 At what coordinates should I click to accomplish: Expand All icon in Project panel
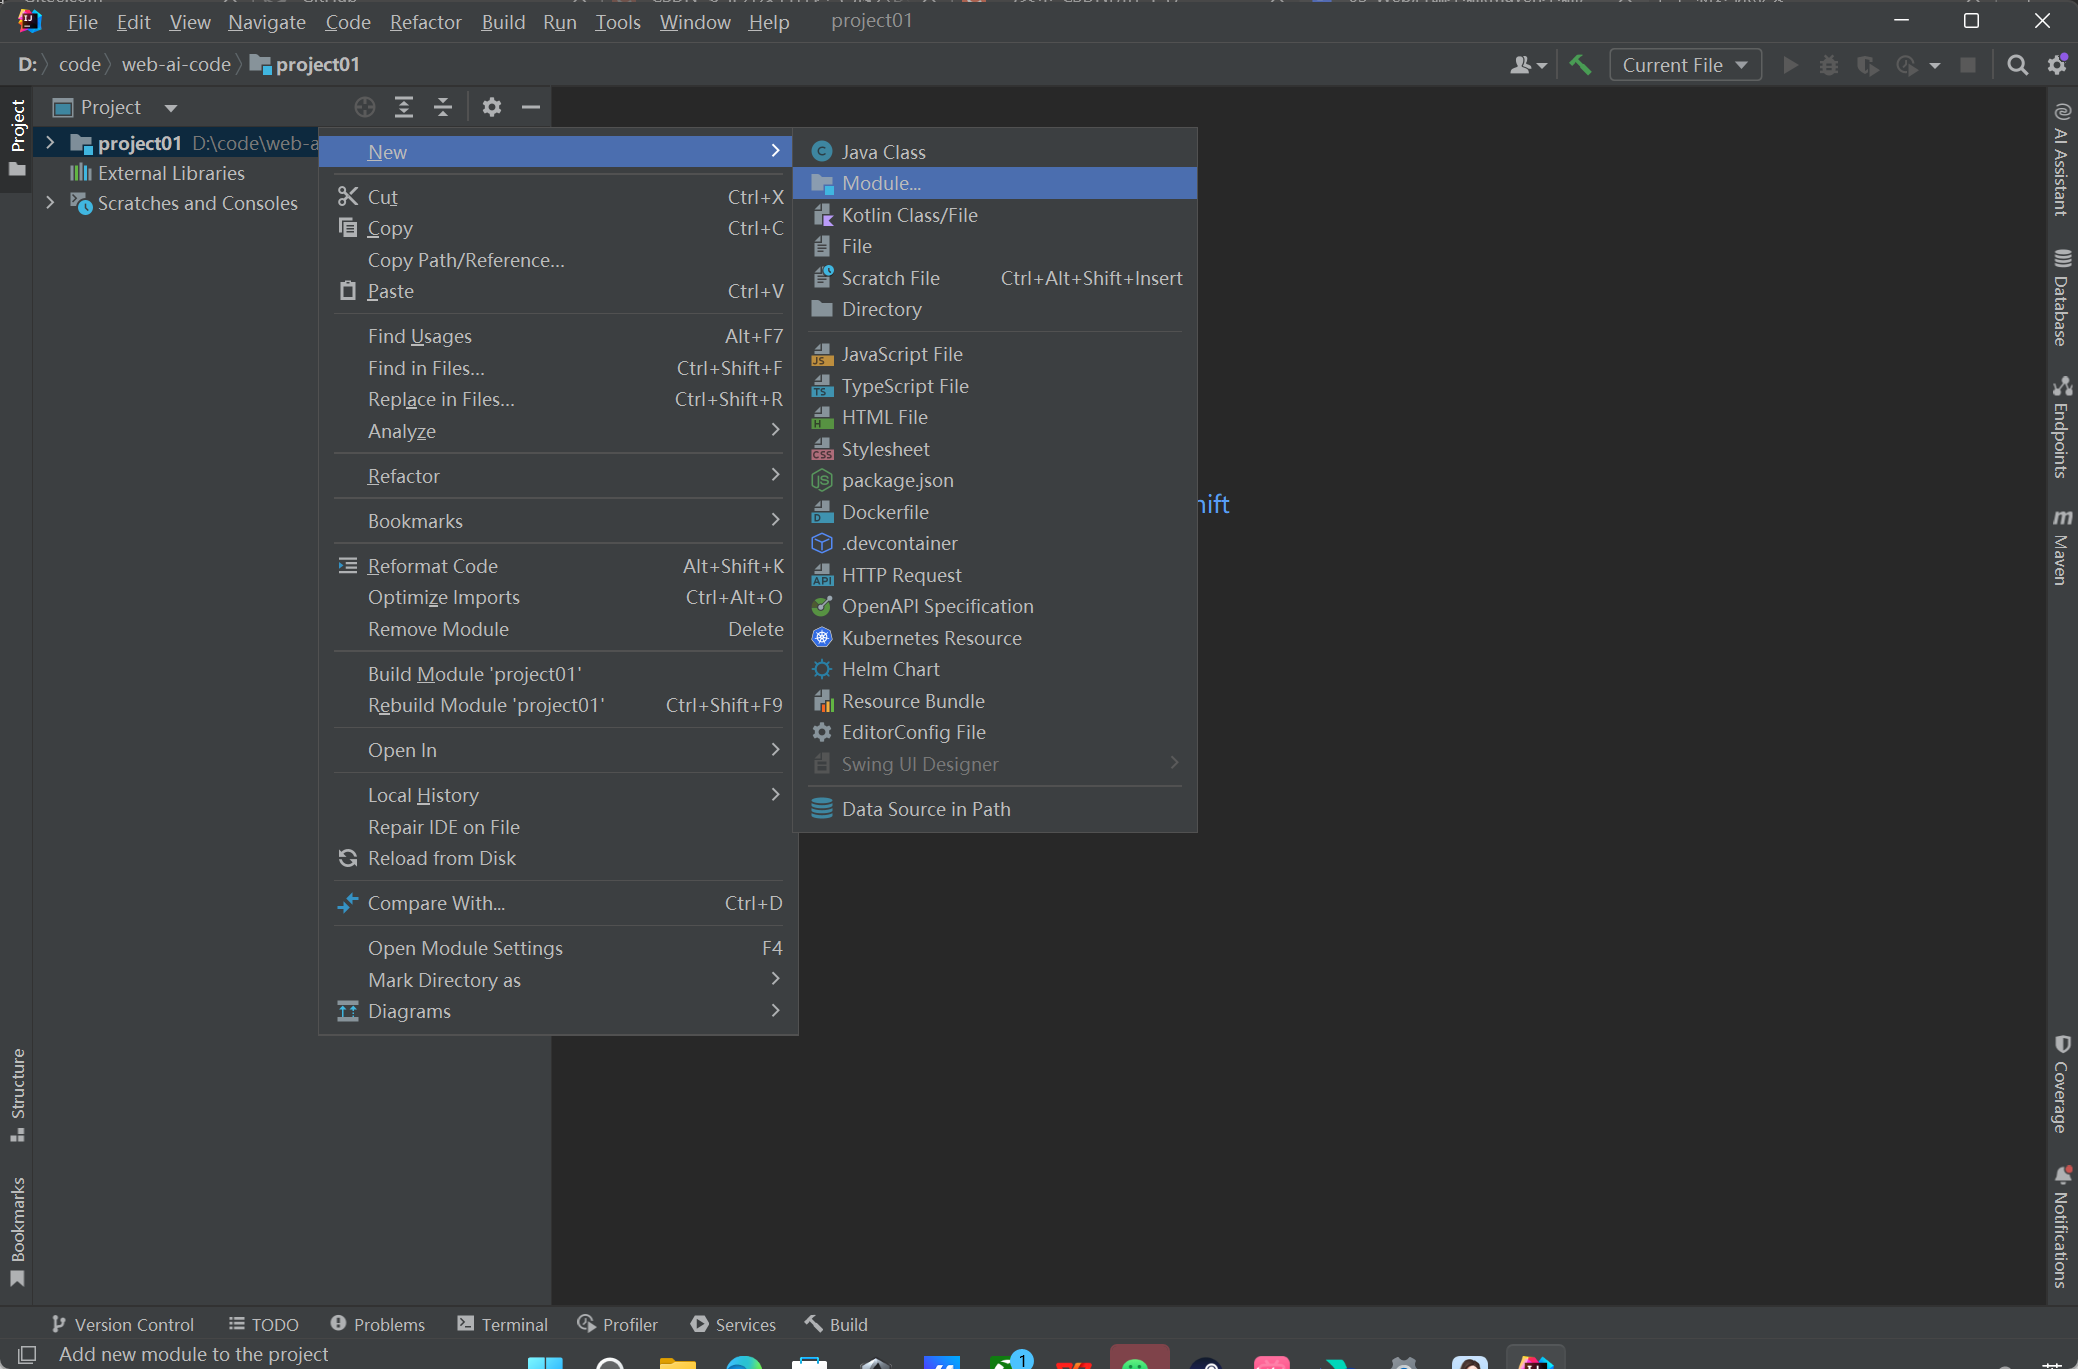(x=404, y=107)
